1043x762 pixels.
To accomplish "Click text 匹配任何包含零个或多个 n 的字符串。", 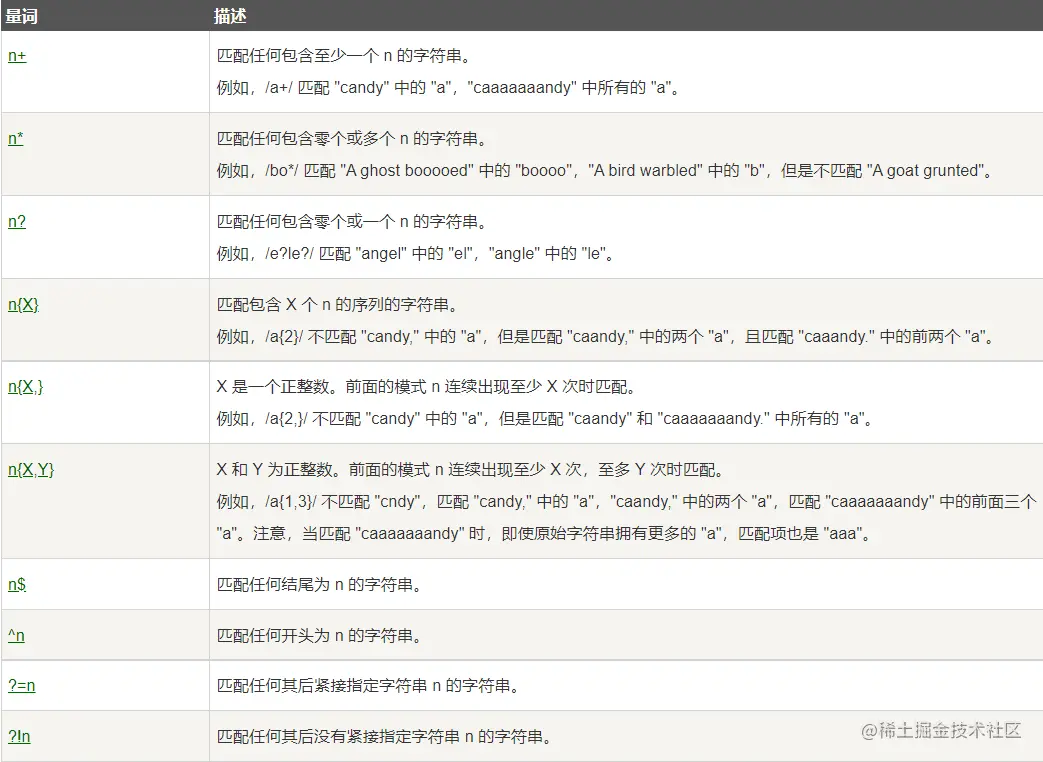I will (x=353, y=138).
